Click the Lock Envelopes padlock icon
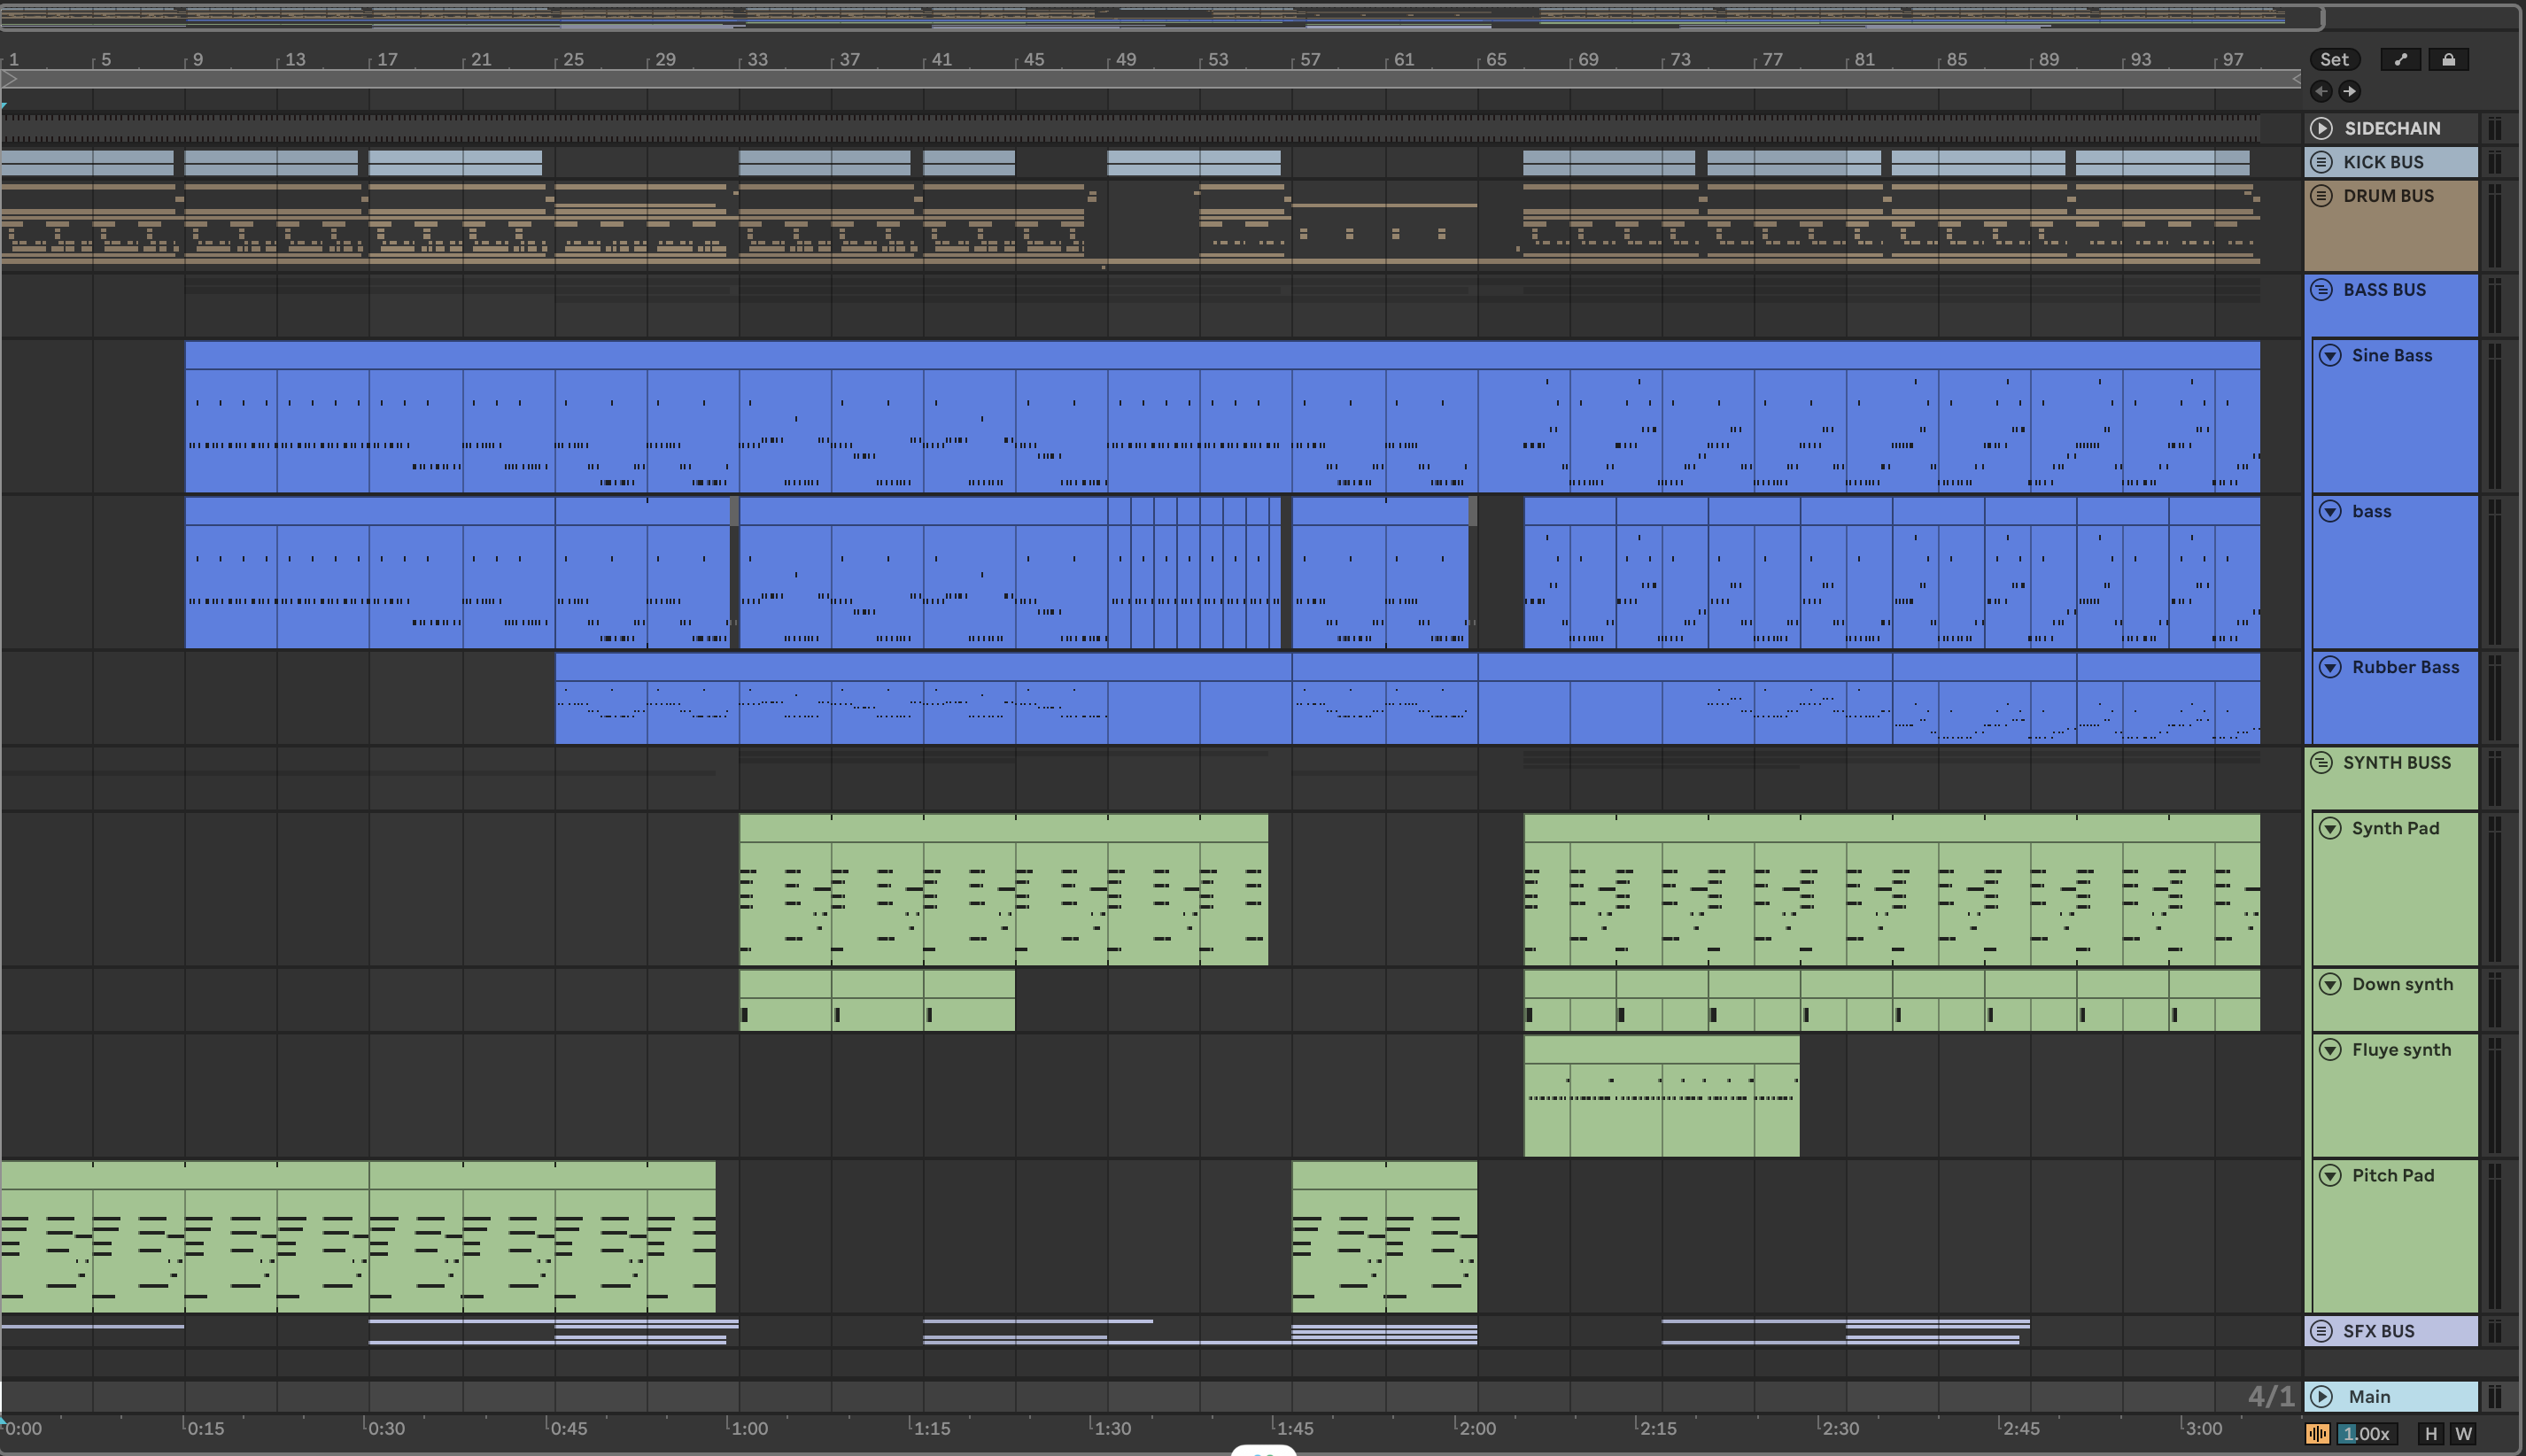 click(x=2448, y=60)
